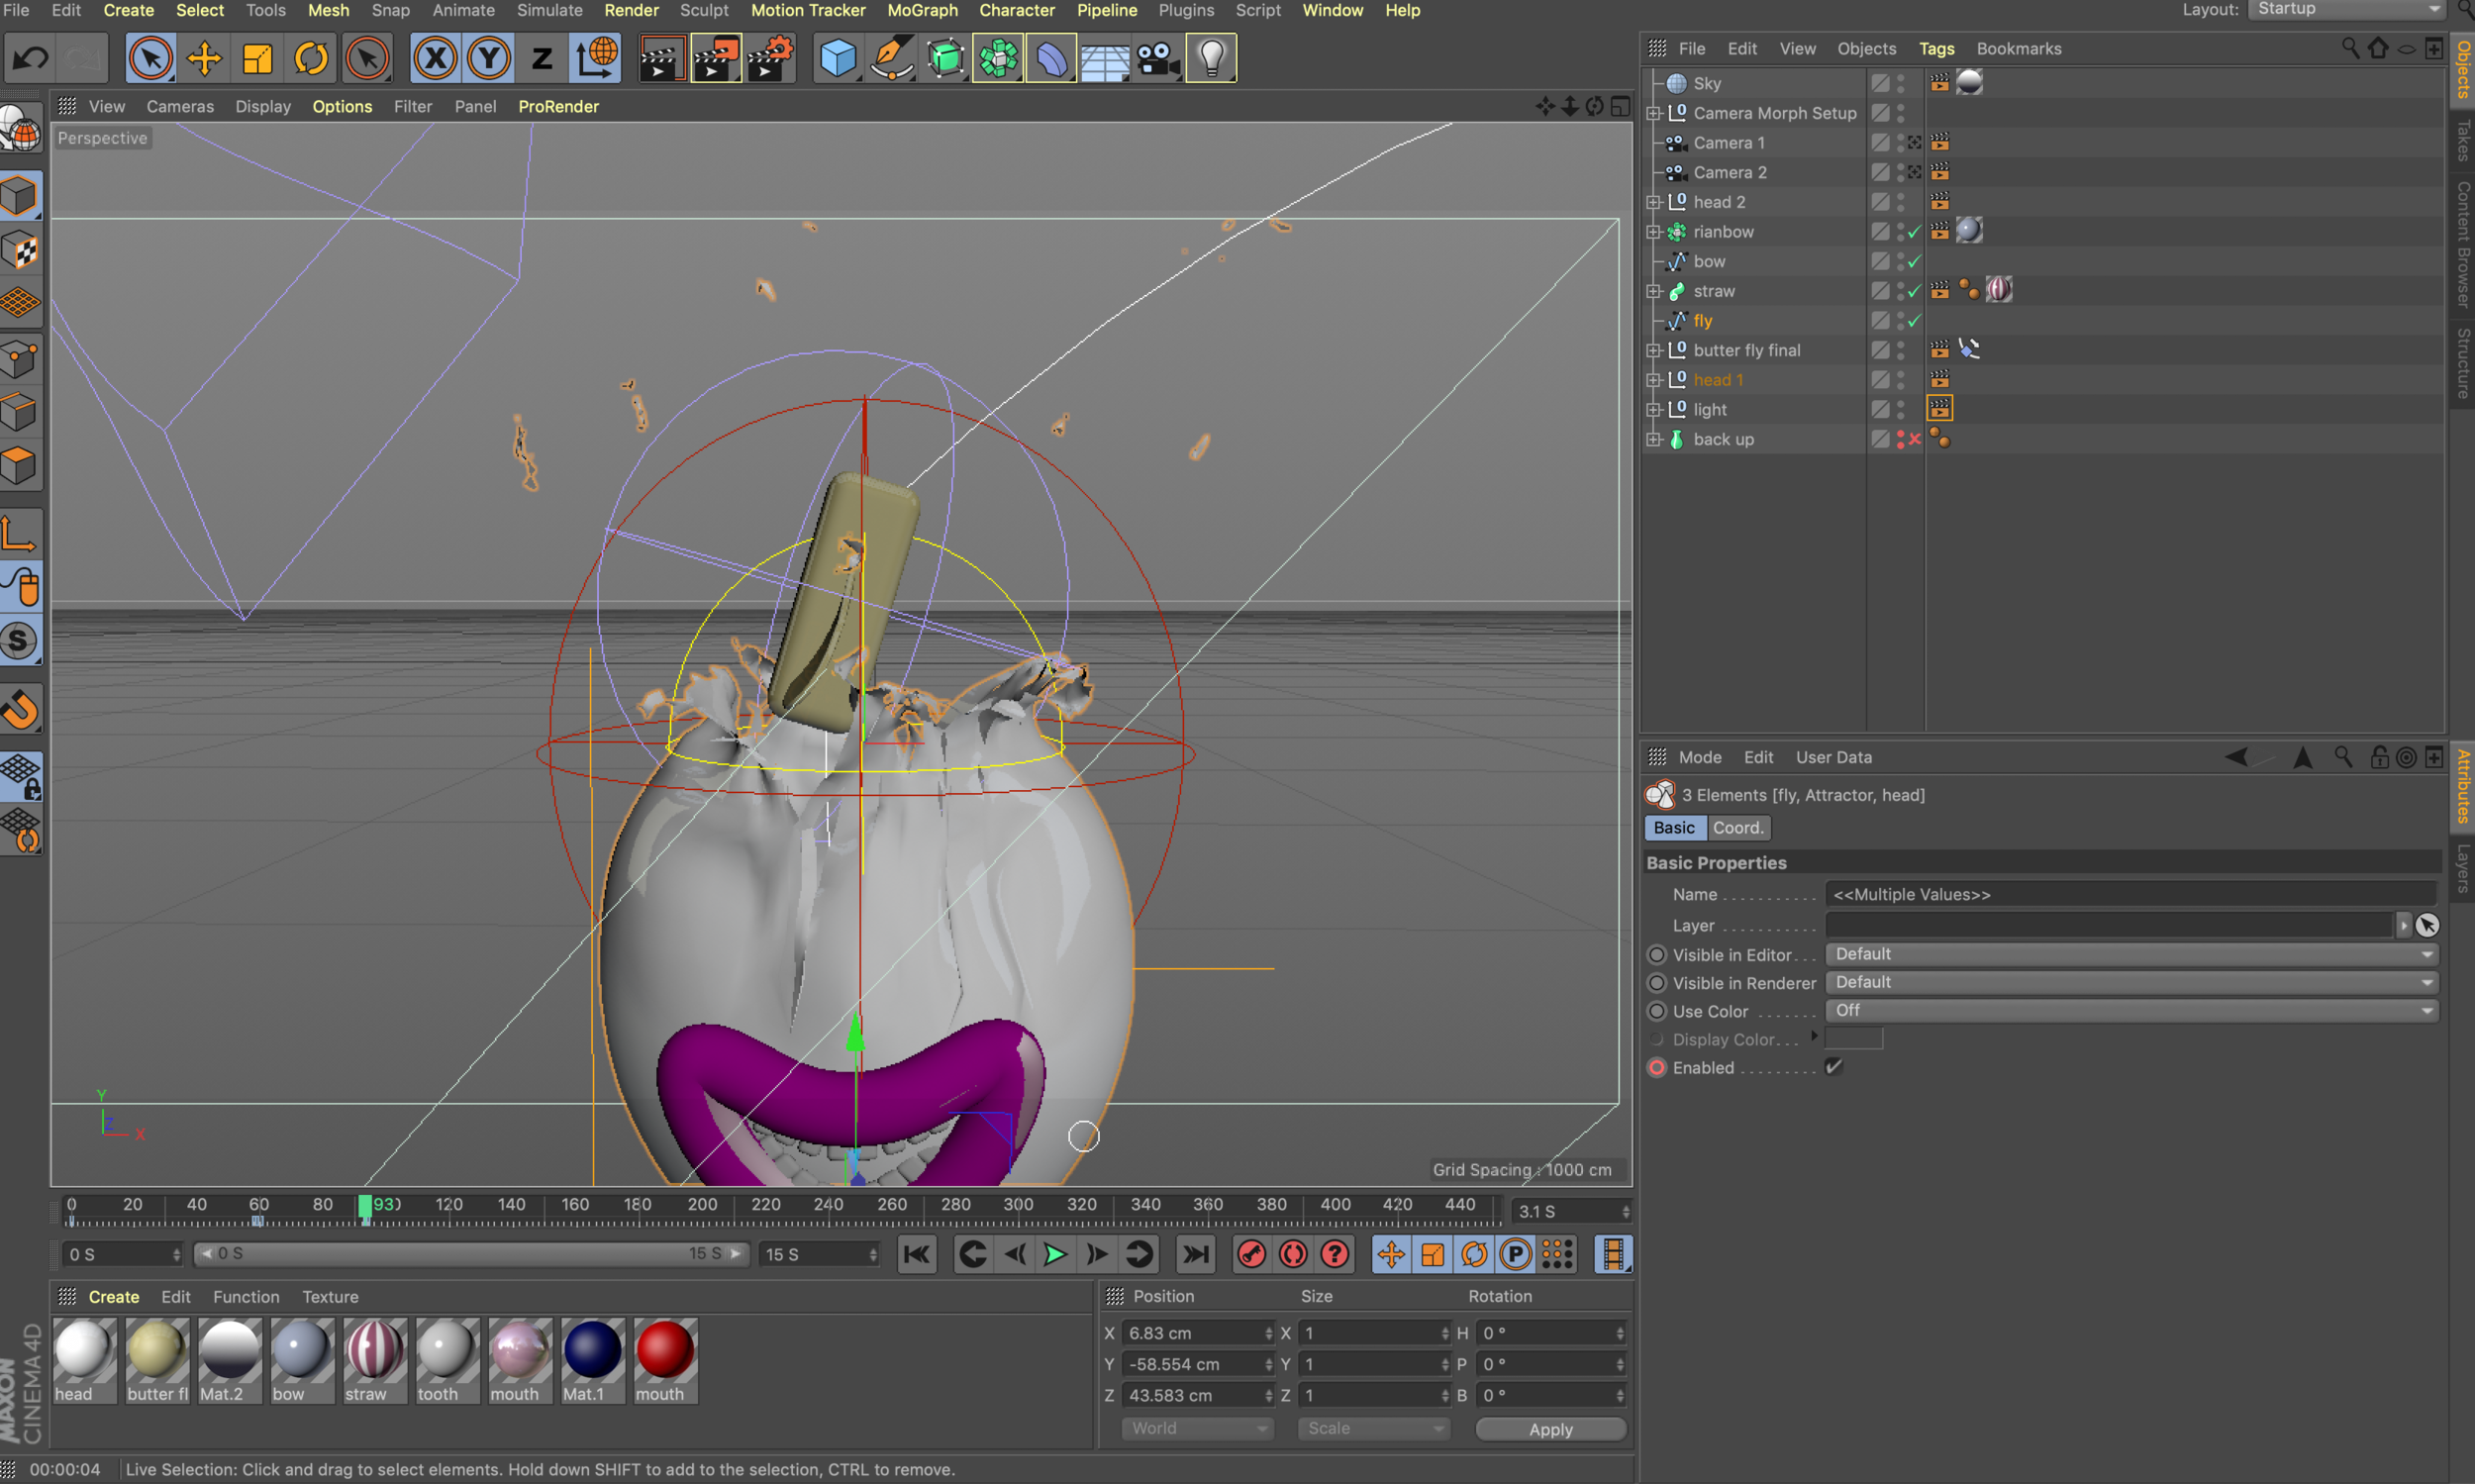Expand head 2 object group
This screenshot has width=2475, height=1484.
tap(1653, 202)
